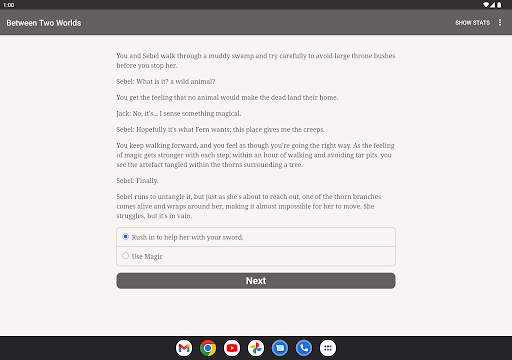512x360 pixels.
Task: Open the Phone app in dock
Action: coord(304,348)
